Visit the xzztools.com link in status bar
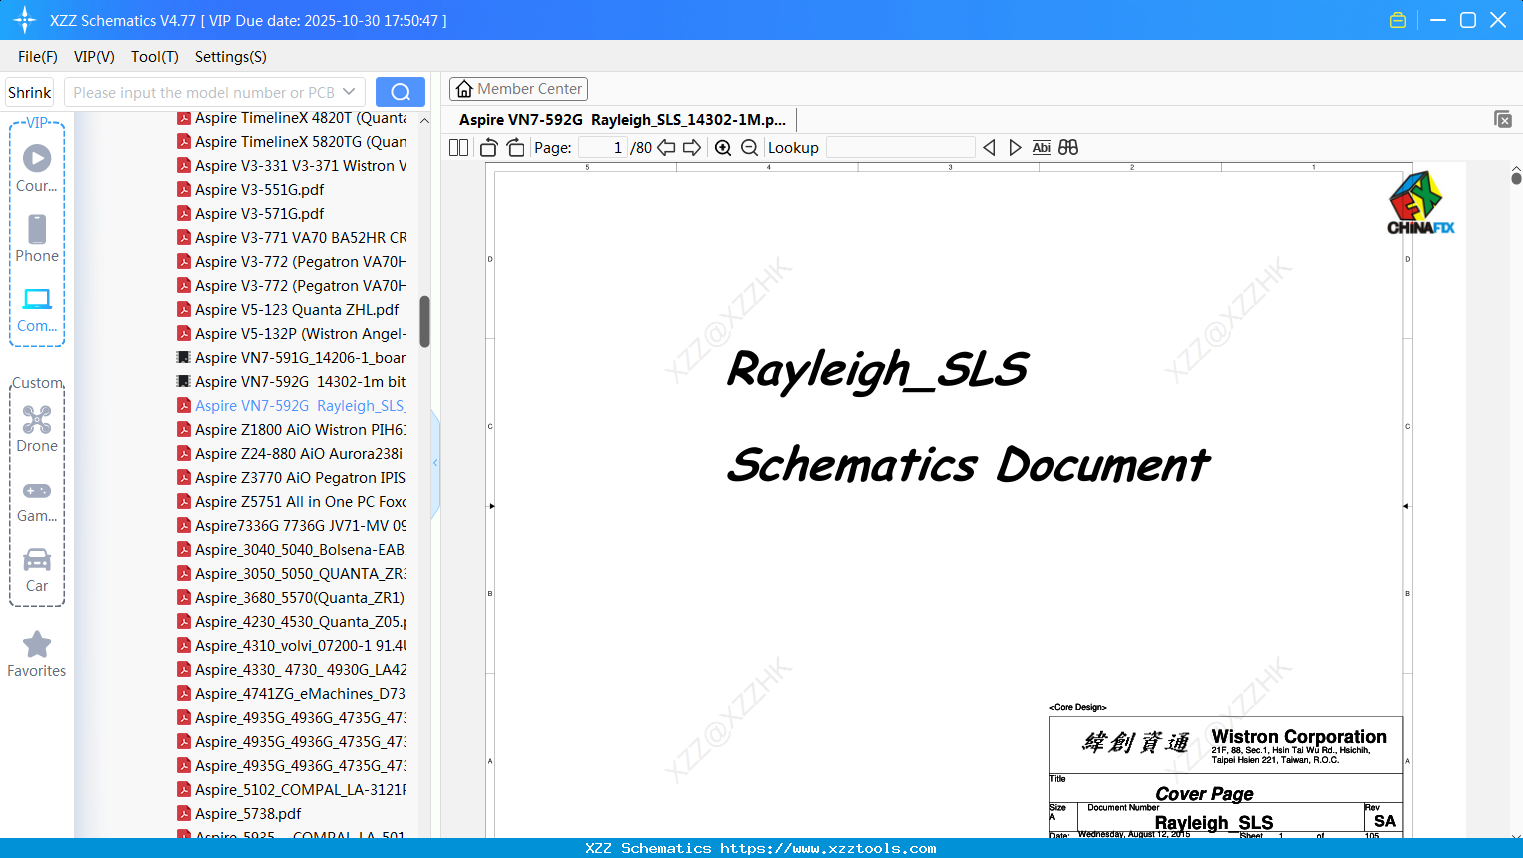 tap(828, 848)
